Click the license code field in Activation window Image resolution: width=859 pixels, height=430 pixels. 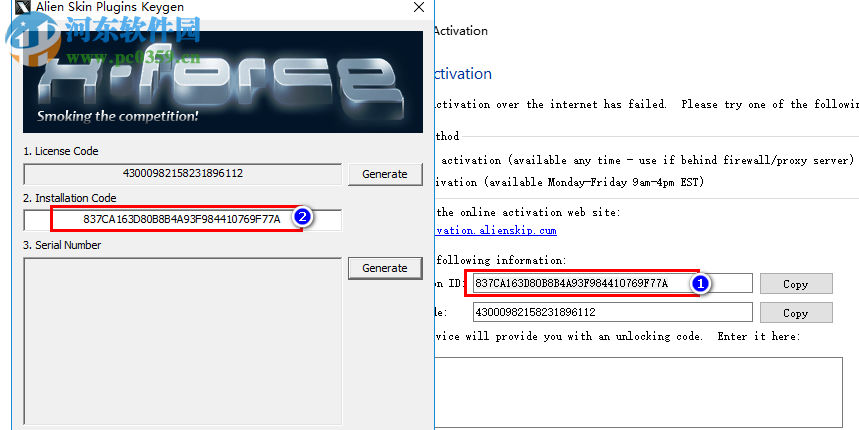pyautogui.click(x=612, y=312)
